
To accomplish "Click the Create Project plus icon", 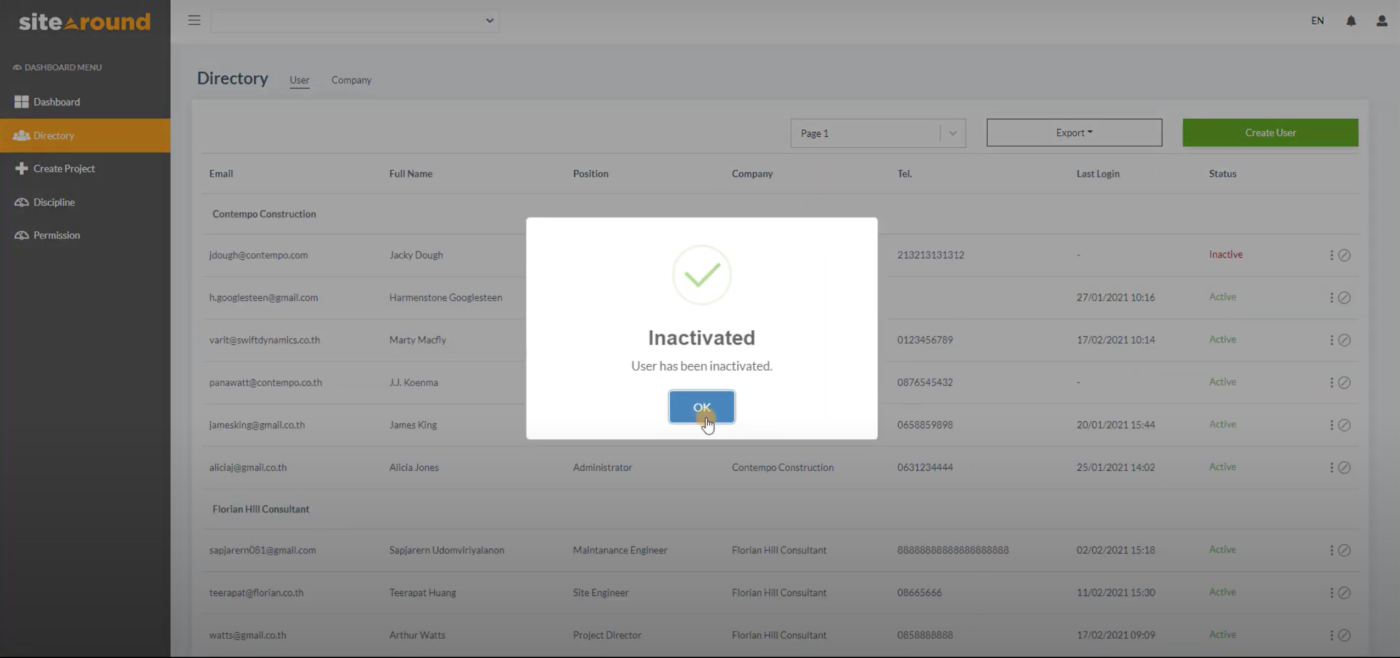I will (x=19, y=168).
